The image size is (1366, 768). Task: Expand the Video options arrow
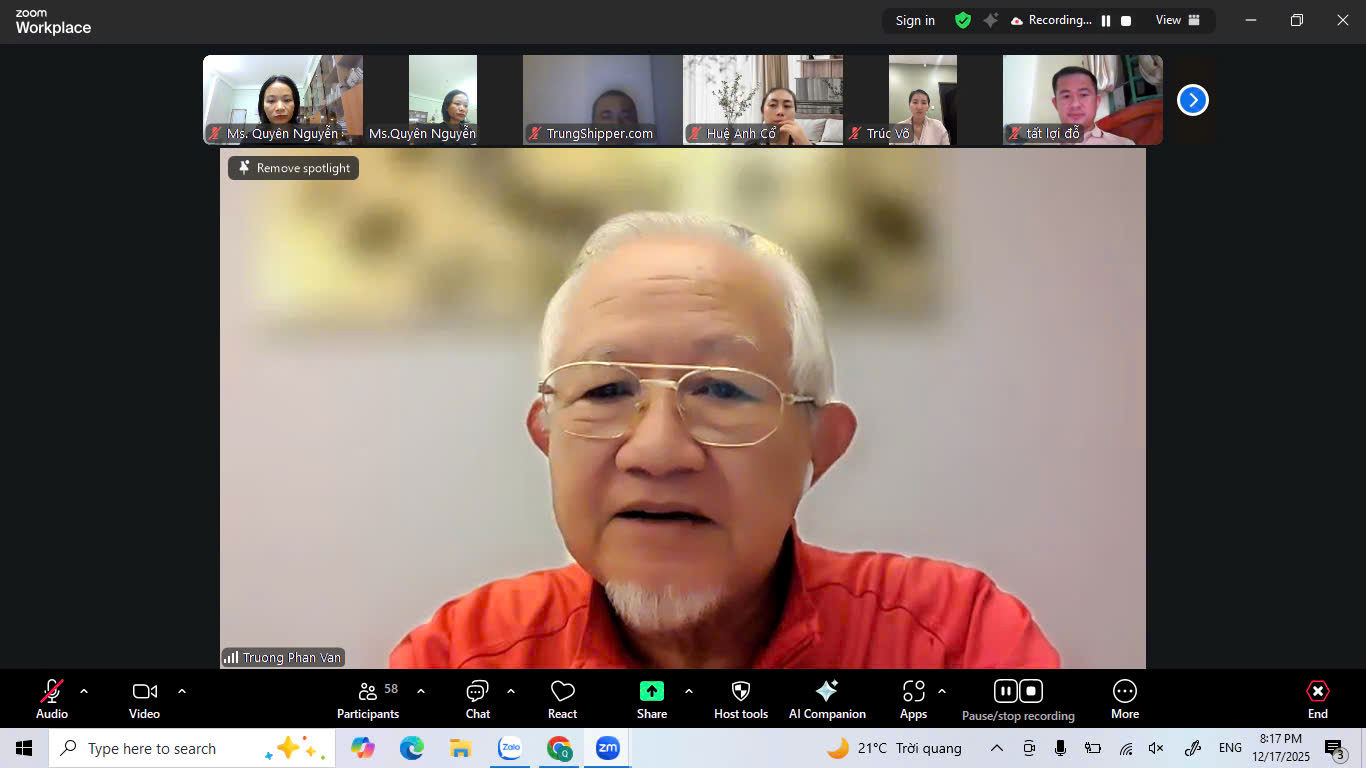pyautogui.click(x=182, y=691)
